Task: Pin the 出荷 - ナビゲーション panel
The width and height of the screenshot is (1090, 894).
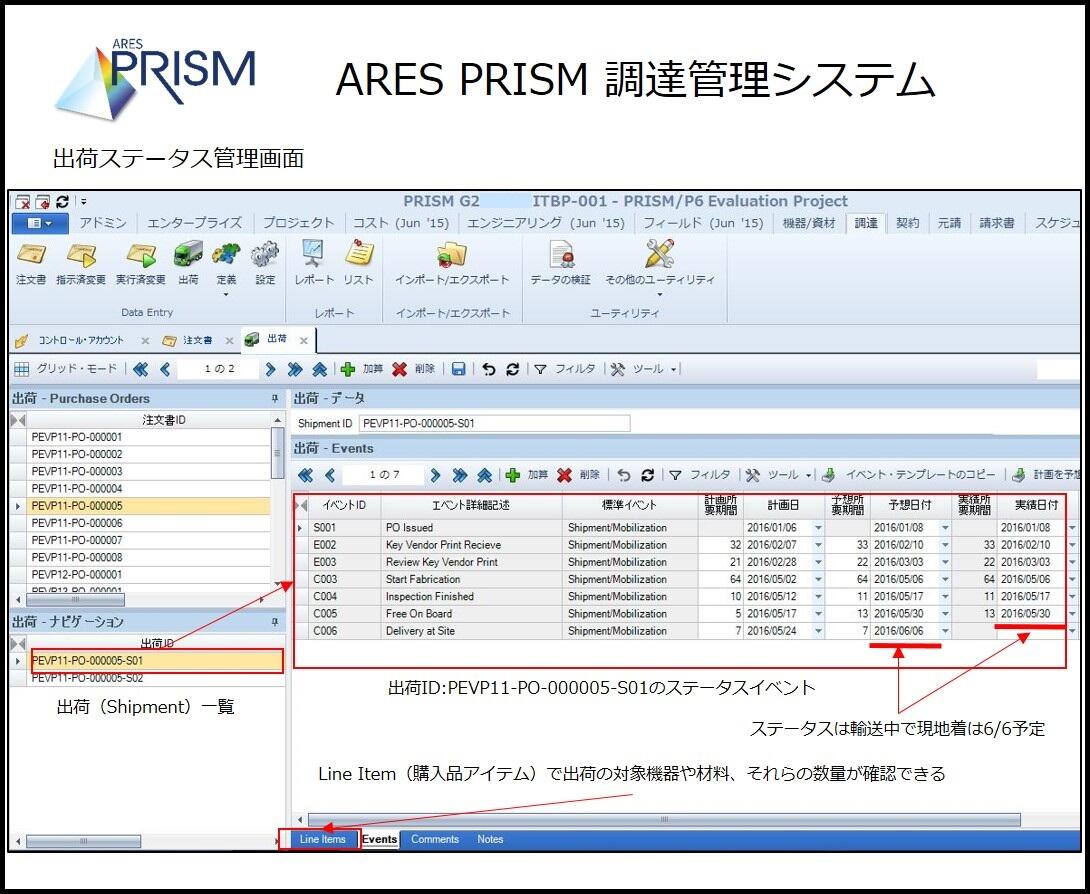Action: (275, 621)
